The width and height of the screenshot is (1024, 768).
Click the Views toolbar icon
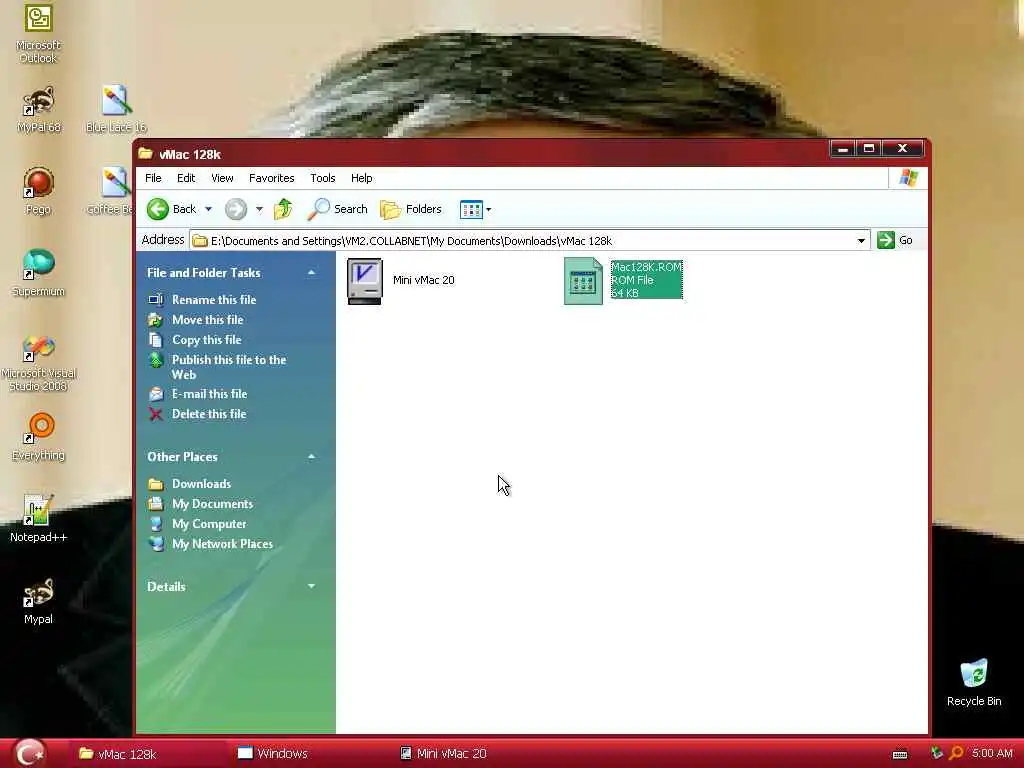click(471, 209)
